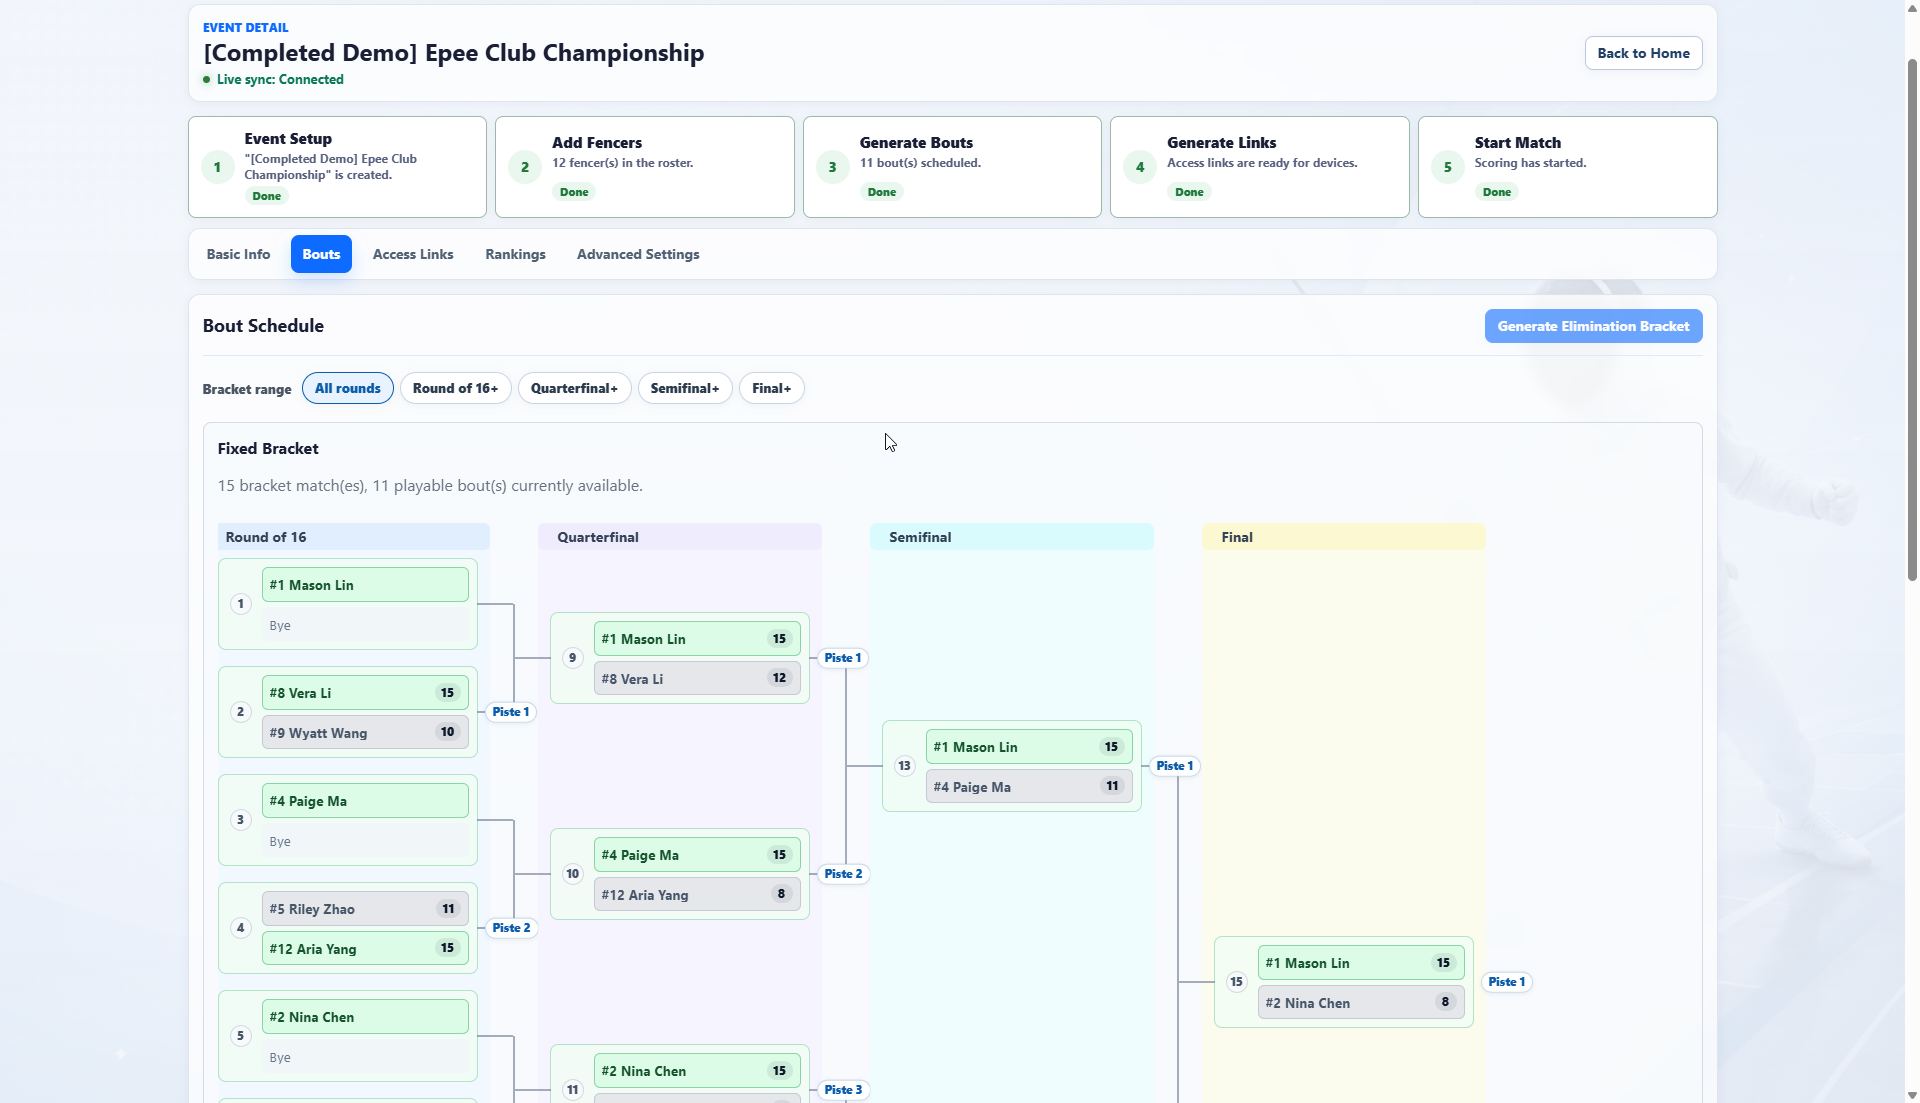Click step number 1 circle icon
1920x1103 pixels.
[217, 167]
